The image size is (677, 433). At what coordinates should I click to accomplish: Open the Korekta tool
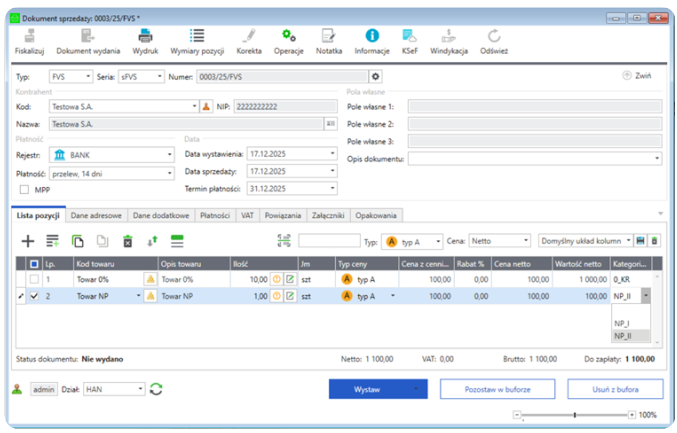click(249, 37)
